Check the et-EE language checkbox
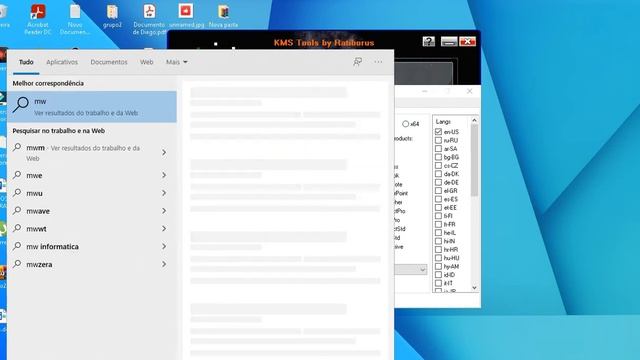The height and width of the screenshot is (360, 640). pos(438,207)
